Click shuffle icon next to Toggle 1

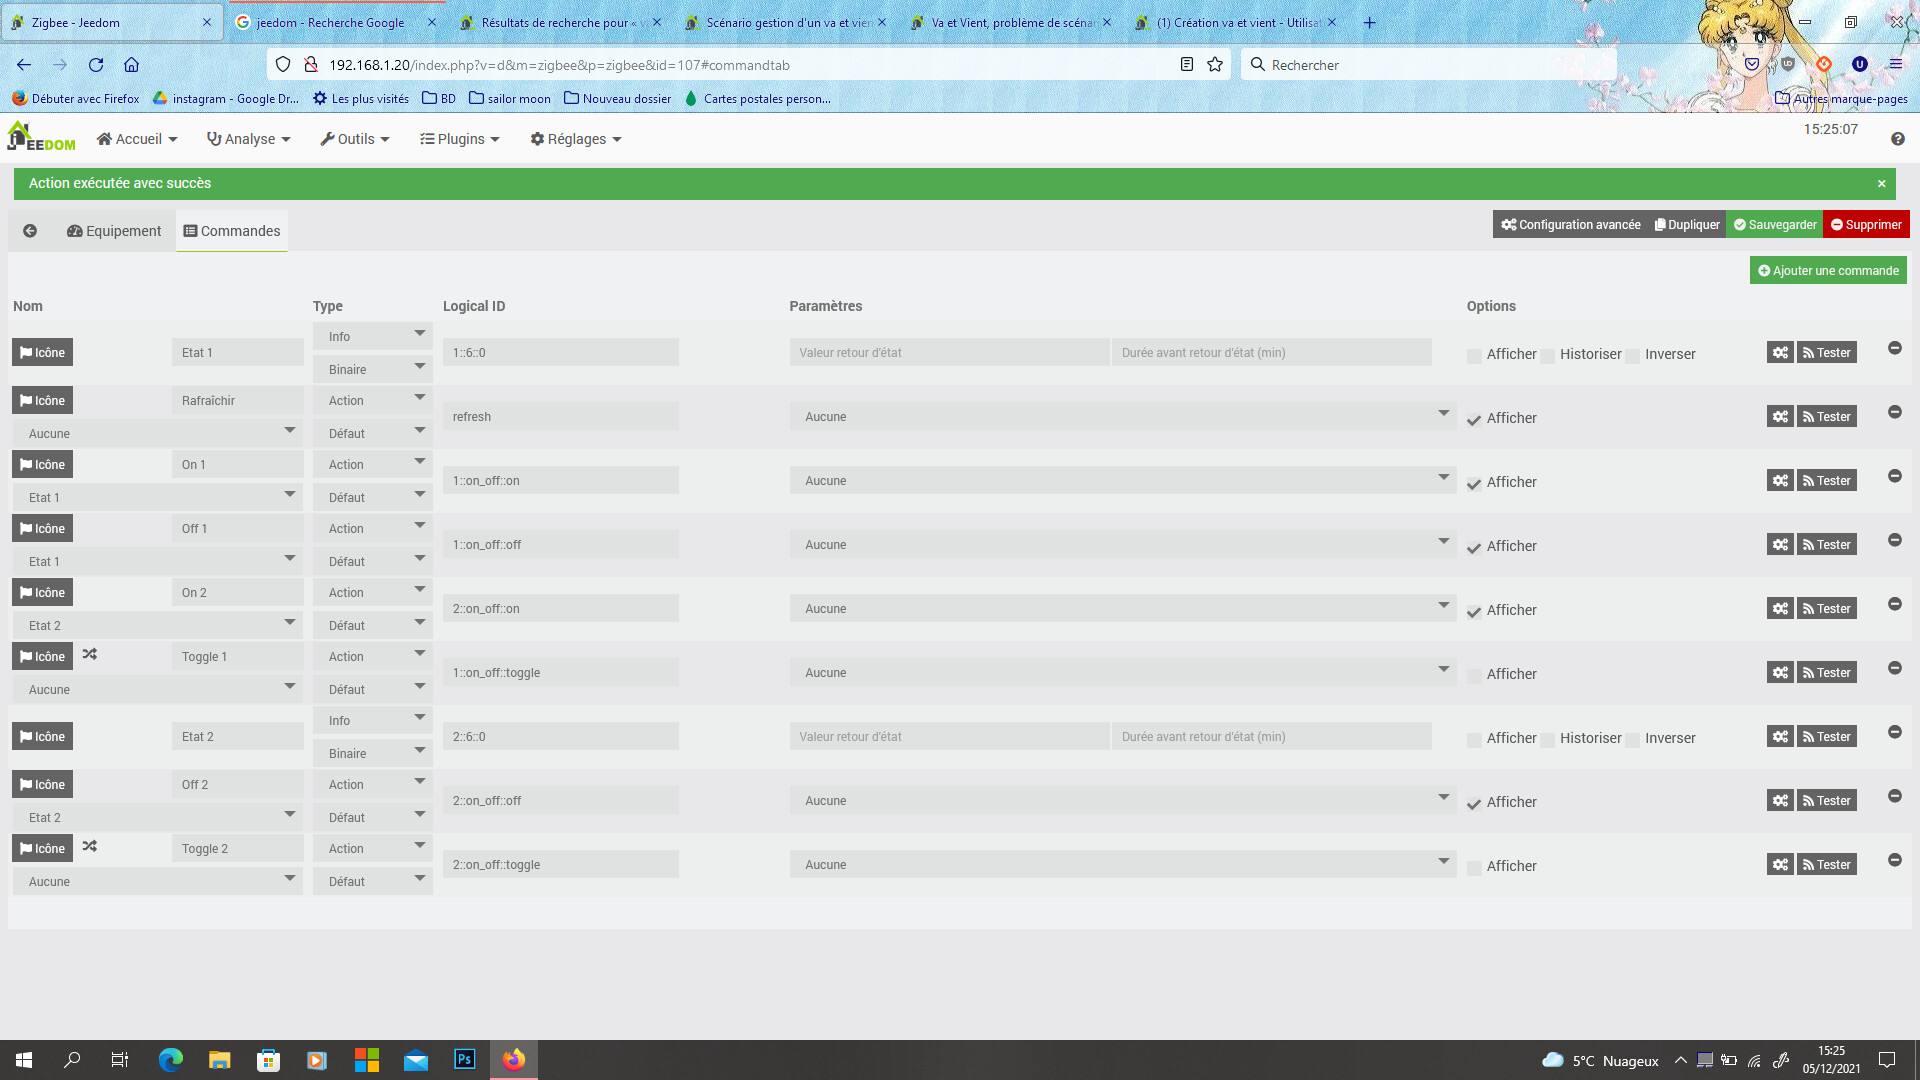pyautogui.click(x=90, y=654)
